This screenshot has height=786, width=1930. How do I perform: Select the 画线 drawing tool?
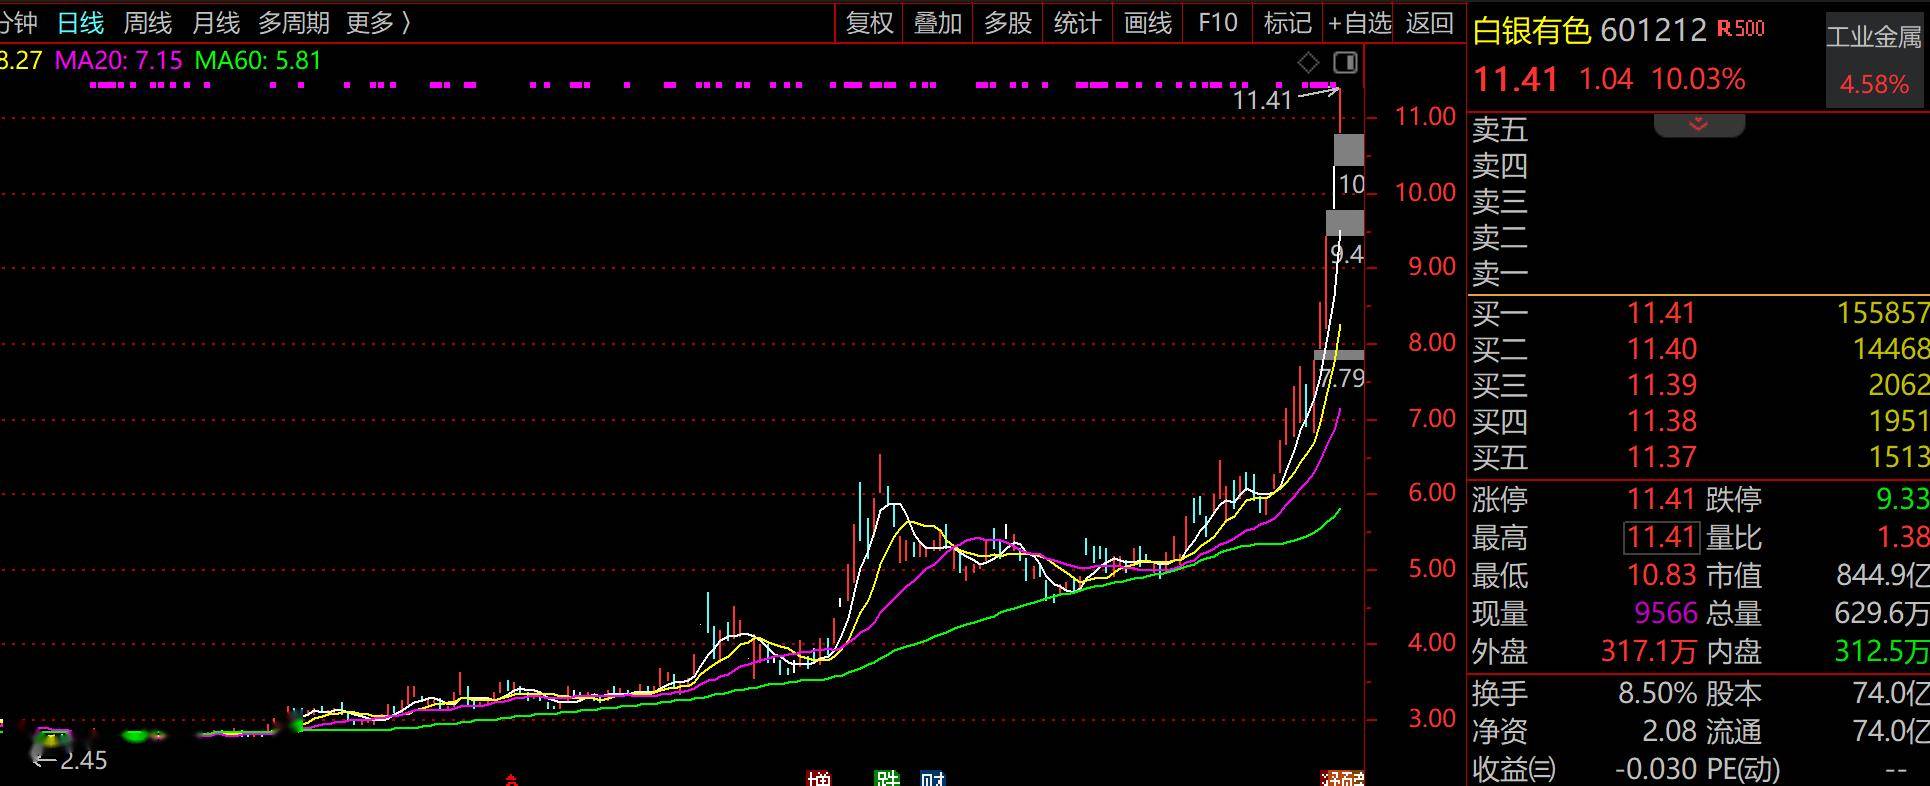[x=1147, y=23]
